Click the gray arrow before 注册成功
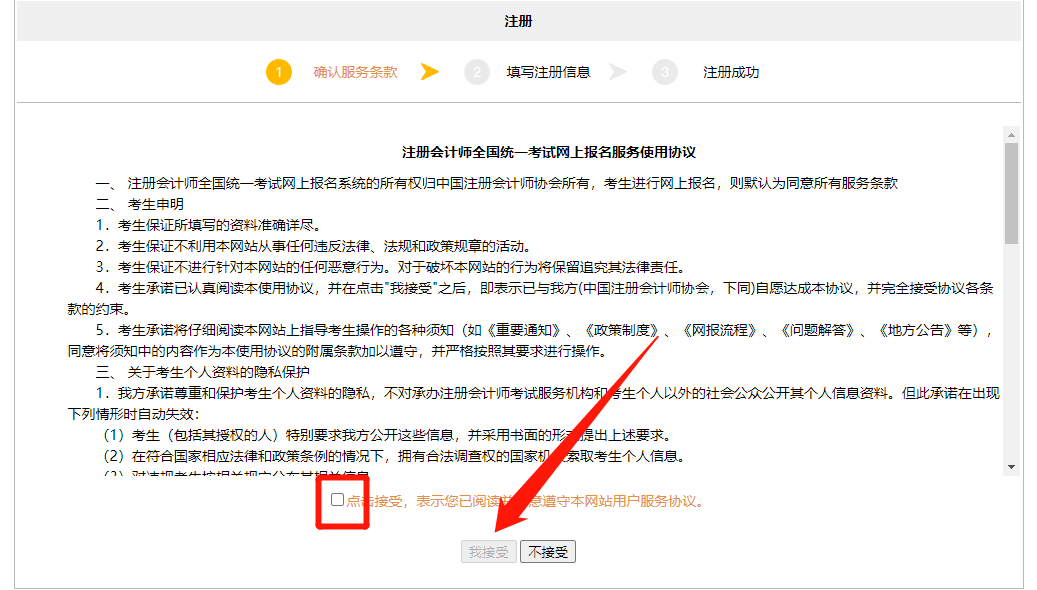This screenshot has height=590, width=1037. [620, 72]
